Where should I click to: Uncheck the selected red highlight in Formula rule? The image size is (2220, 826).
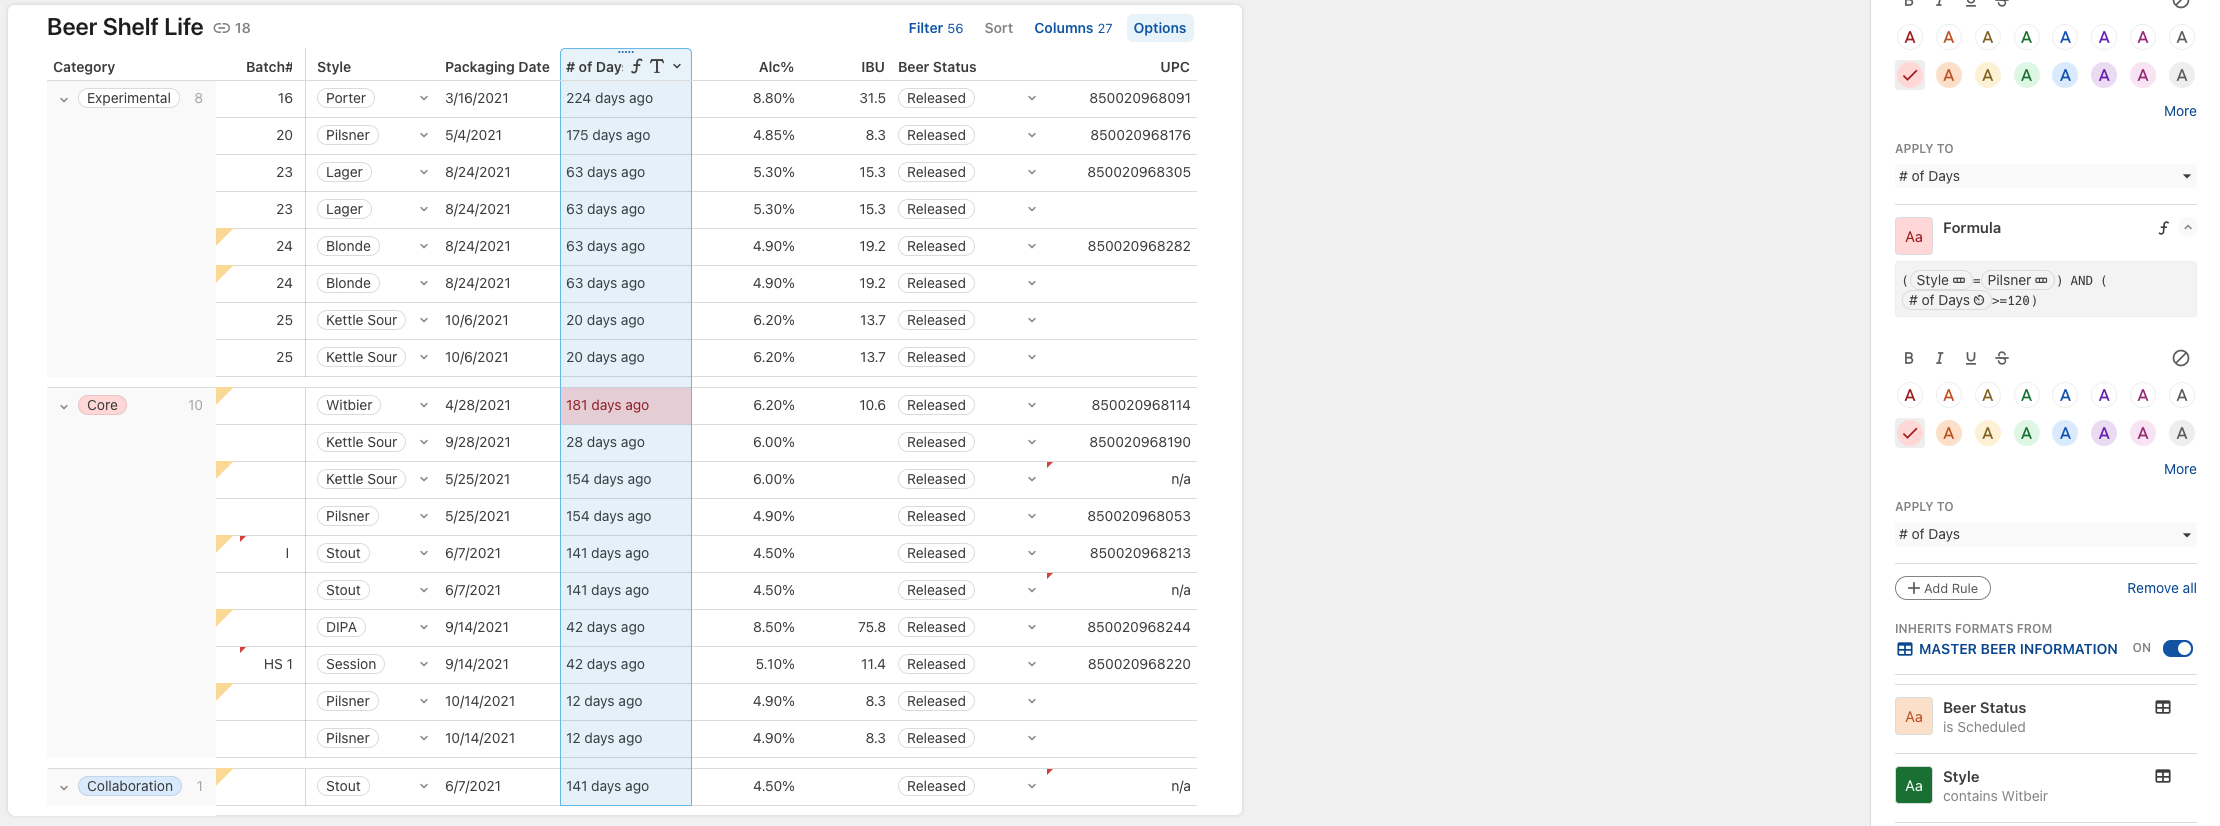point(1910,433)
